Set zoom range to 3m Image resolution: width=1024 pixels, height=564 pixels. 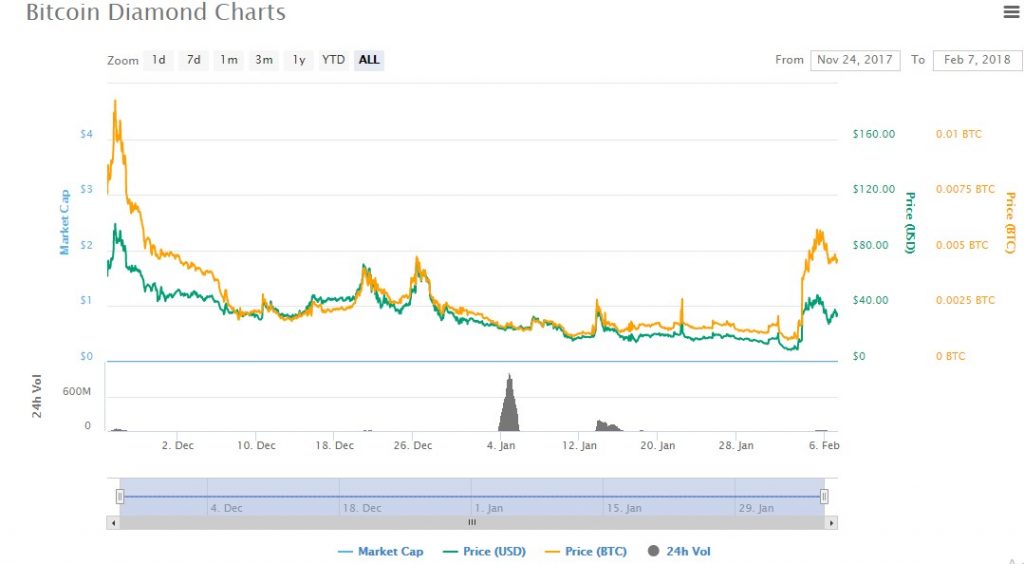264,60
